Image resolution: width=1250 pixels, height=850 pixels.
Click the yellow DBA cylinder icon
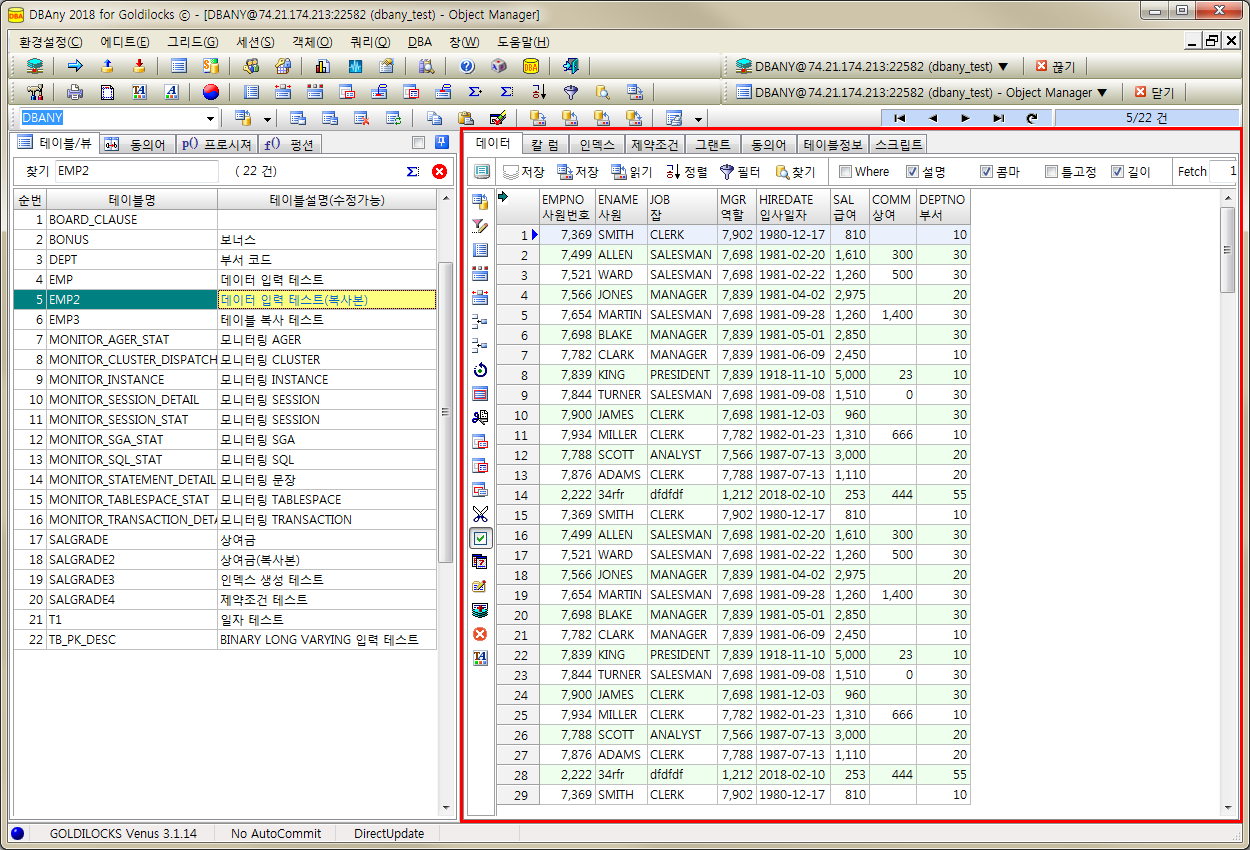coord(531,67)
